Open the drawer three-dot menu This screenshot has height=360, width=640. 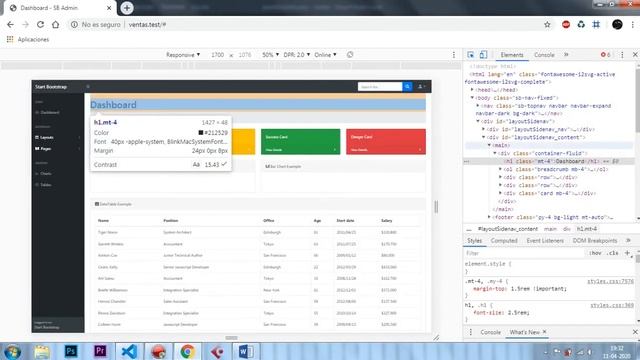[x=471, y=332]
